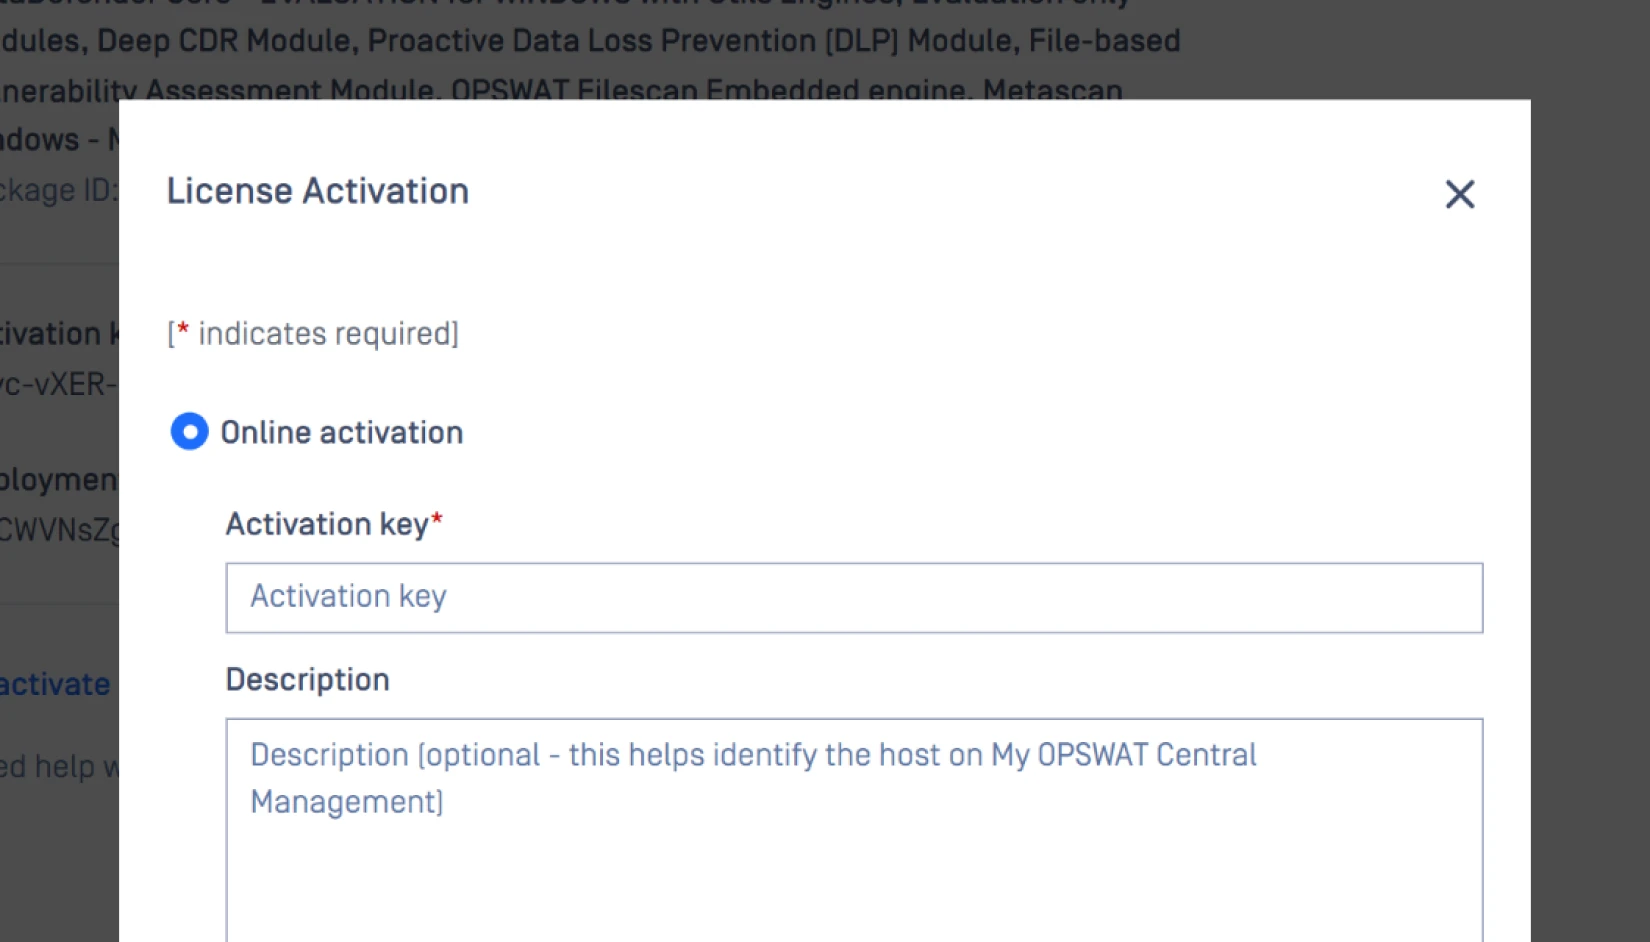The image size is (1650, 942).
Task: Close the License Activation dialog
Action: point(1459,194)
